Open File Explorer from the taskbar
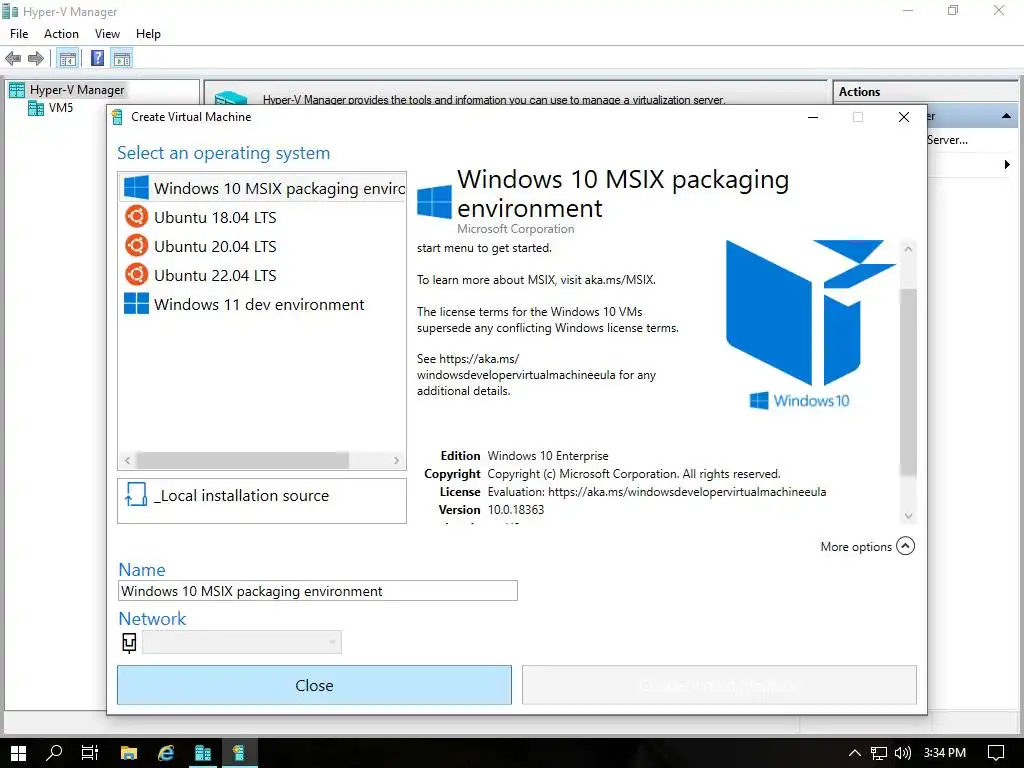 point(129,753)
